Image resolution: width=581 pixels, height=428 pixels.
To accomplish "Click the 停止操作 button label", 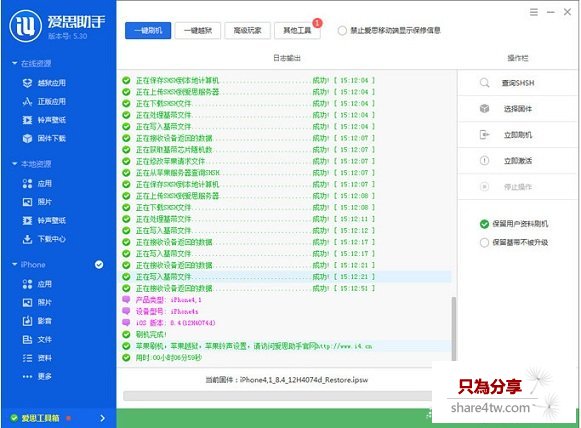I will (x=518, y=187).
